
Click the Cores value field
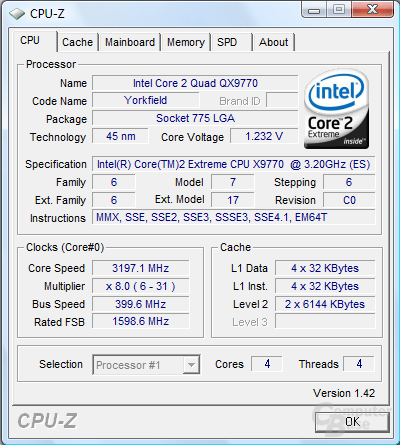pyautogui.click(x=267, y=364)
